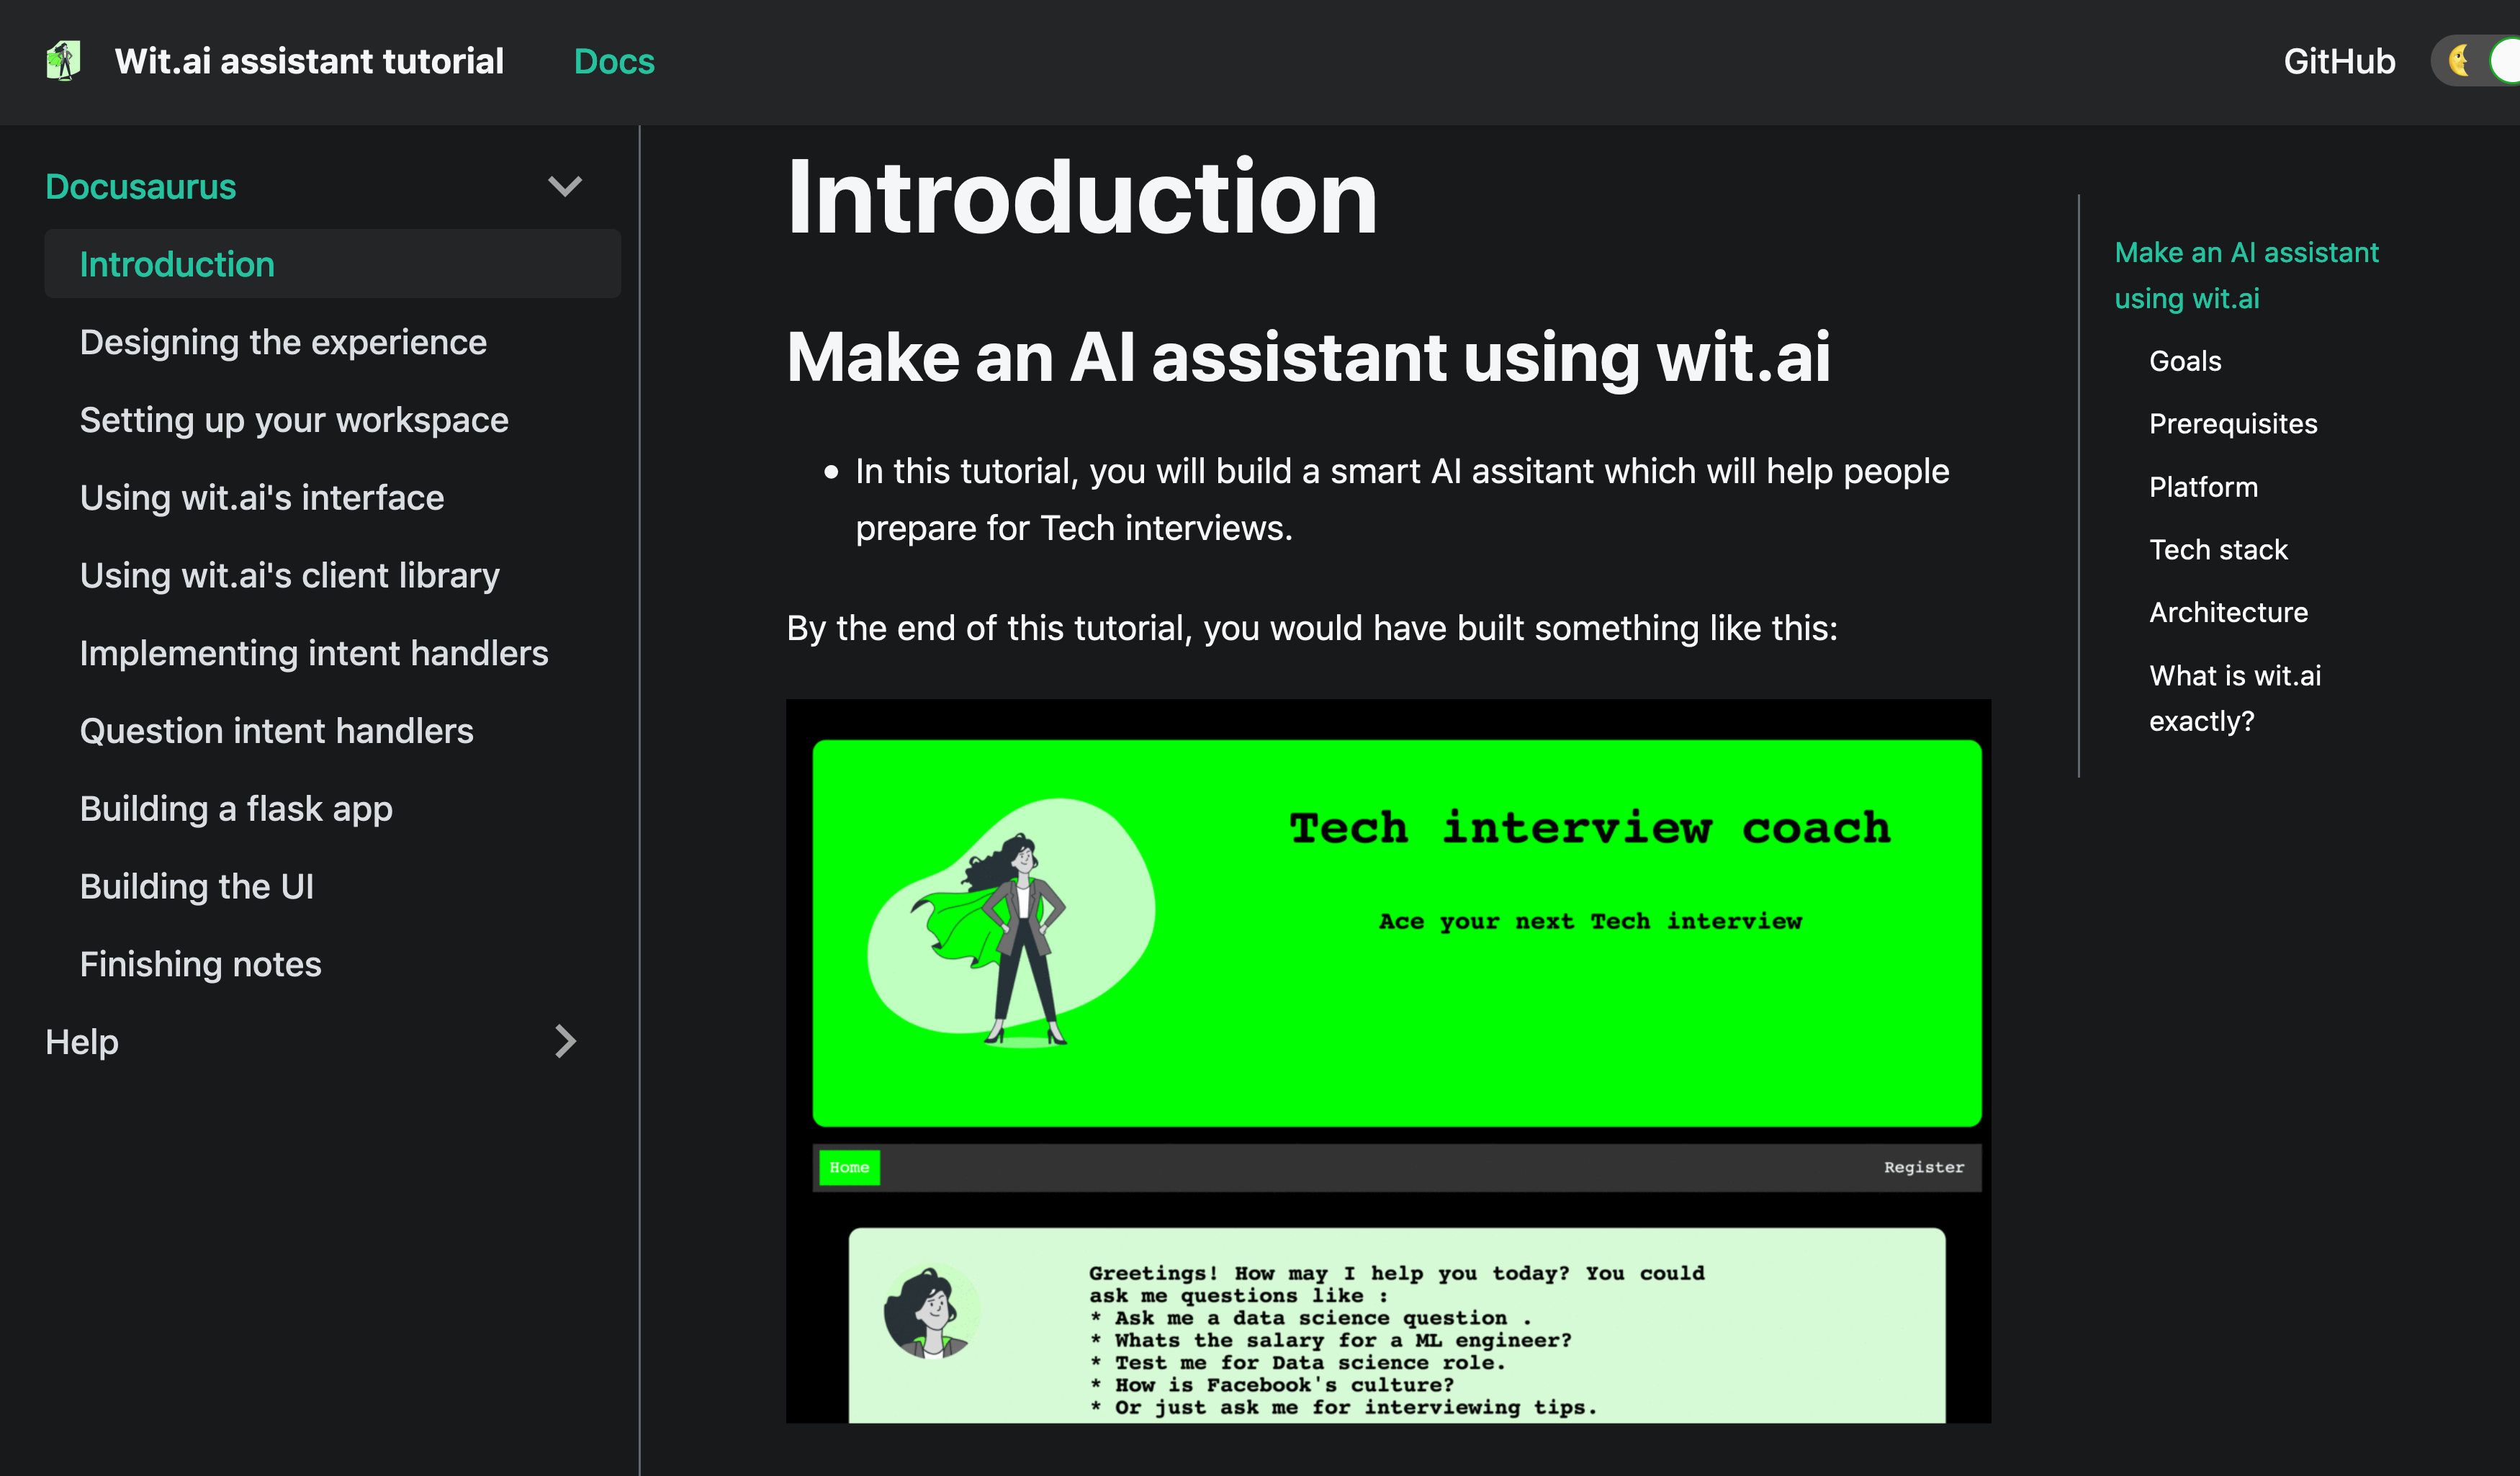The height and width of the screenshot is (1476, 2520).
Task: Collapse the Docusaurus sidebar category
Action: 565,187
